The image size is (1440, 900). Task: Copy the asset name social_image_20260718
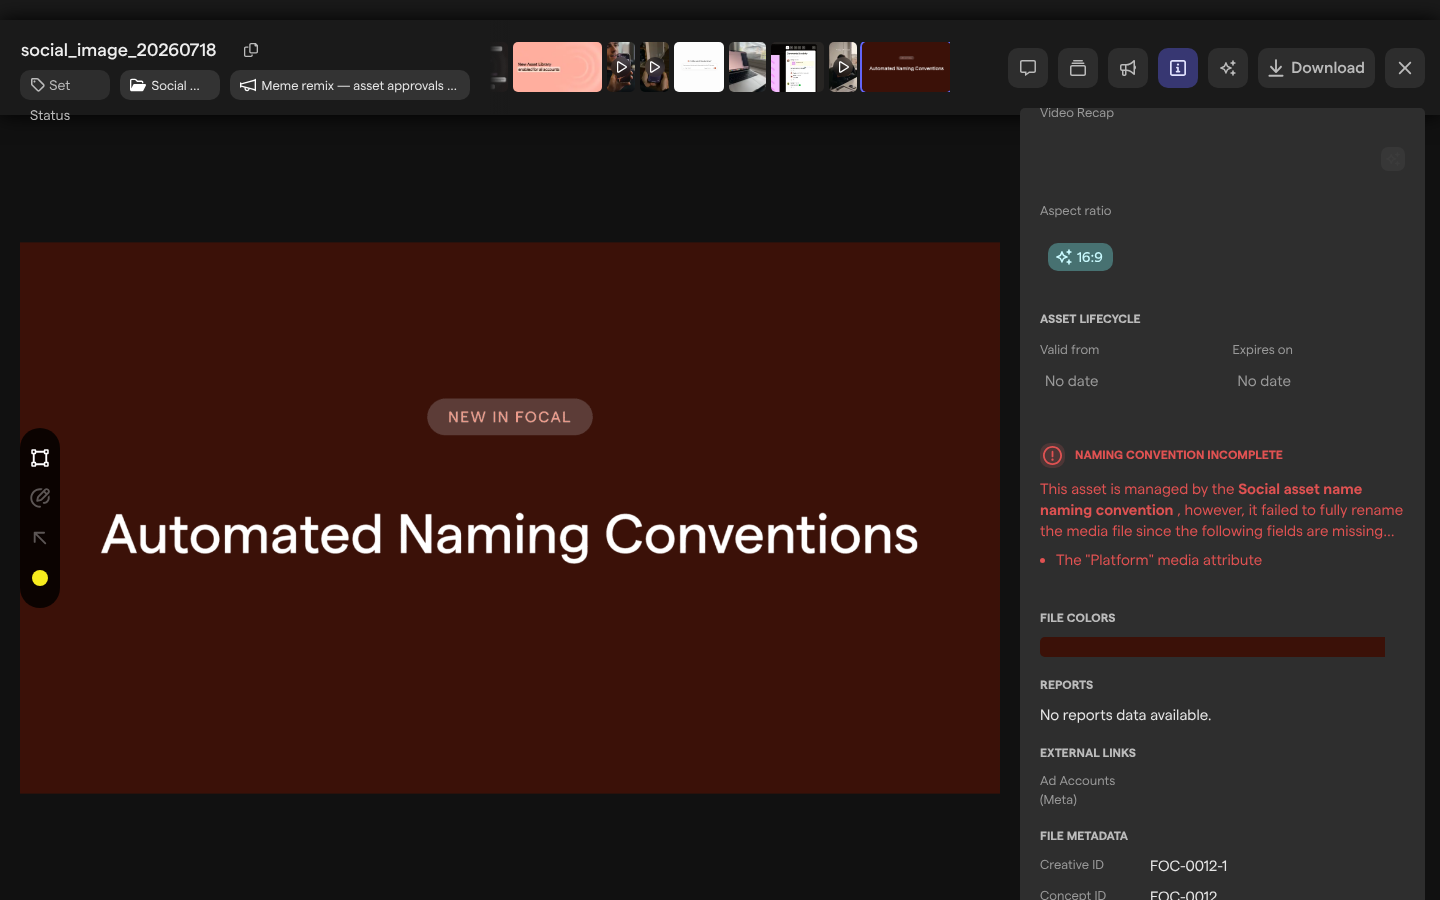click(x=251, y=50)
